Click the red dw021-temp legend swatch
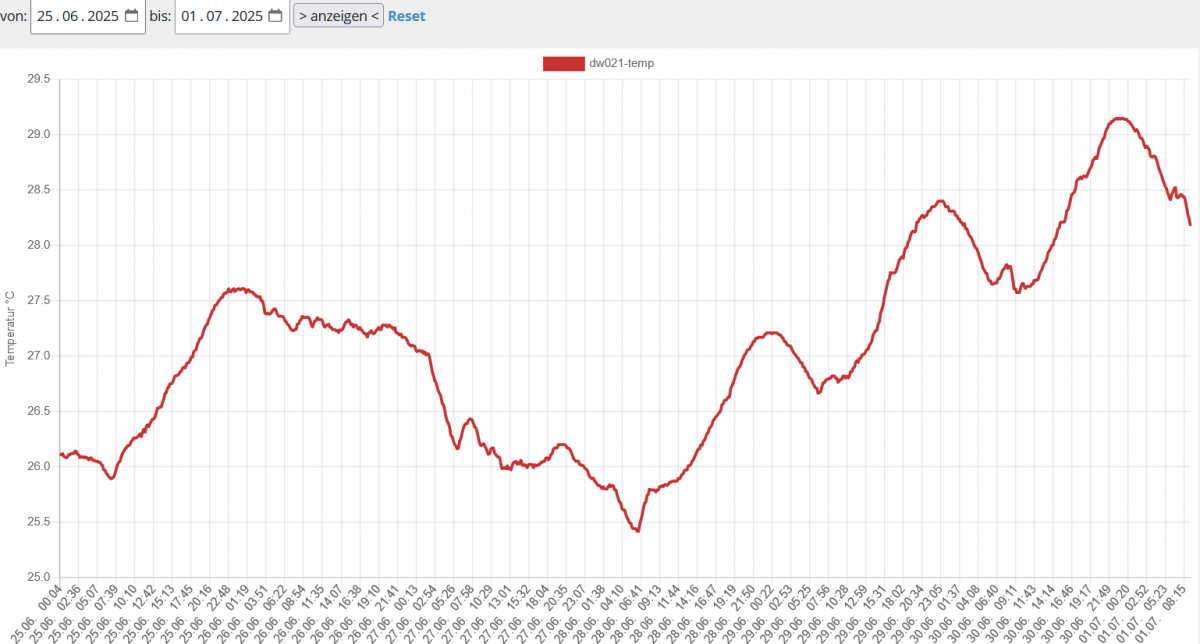This screenshot has width=1200, height=644. [563, 63]
